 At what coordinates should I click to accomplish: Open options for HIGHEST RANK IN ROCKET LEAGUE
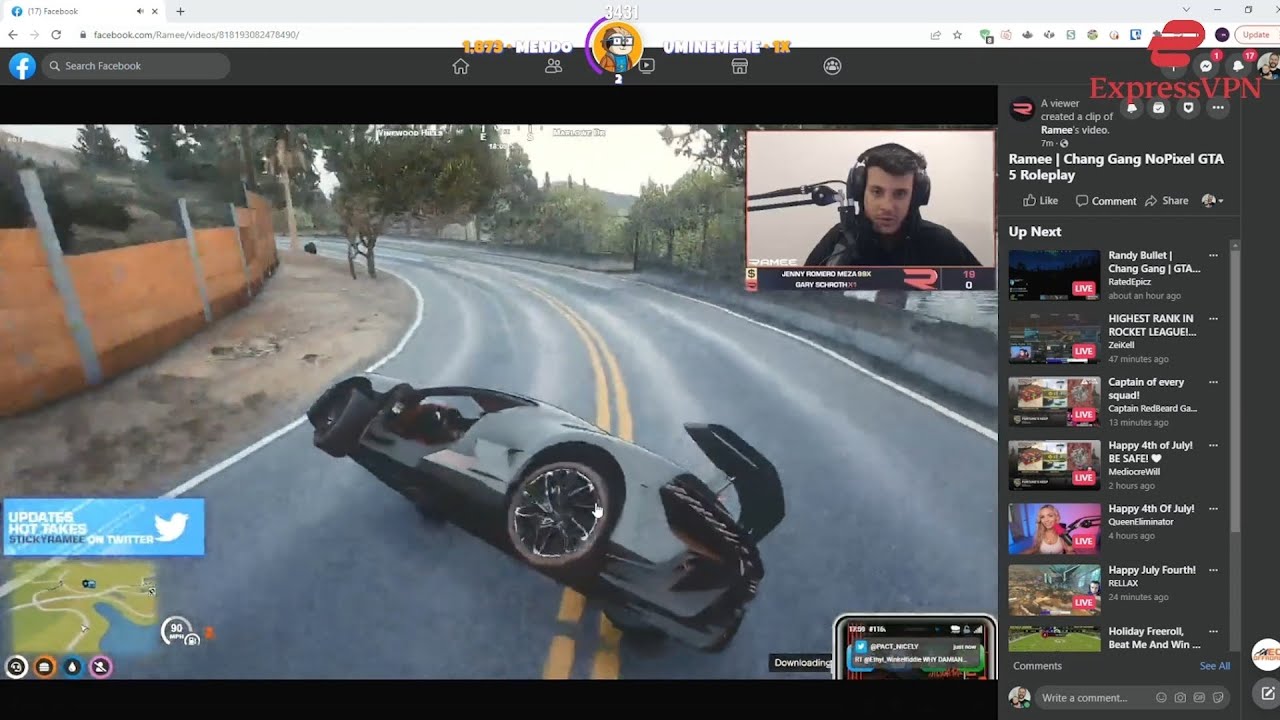[1213, 319]
